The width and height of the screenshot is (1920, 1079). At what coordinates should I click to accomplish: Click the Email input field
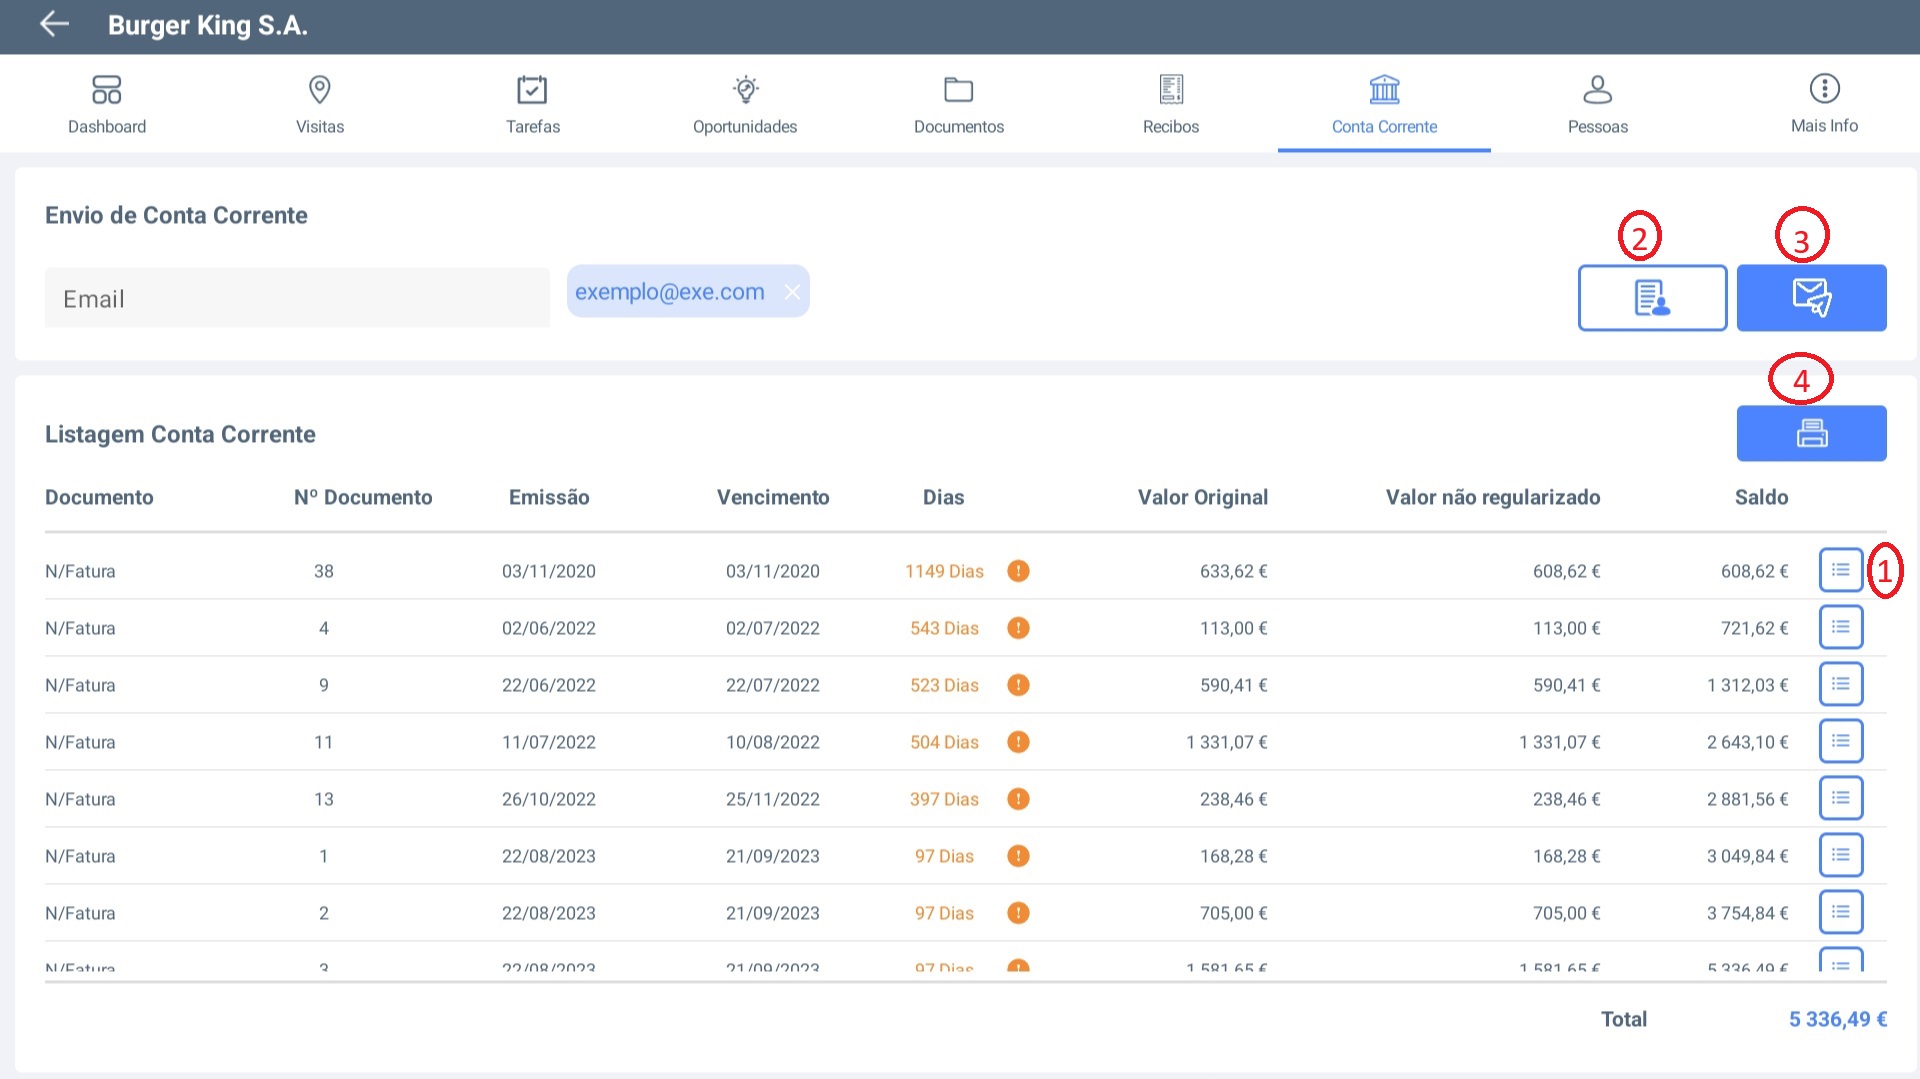click(297, 298)
